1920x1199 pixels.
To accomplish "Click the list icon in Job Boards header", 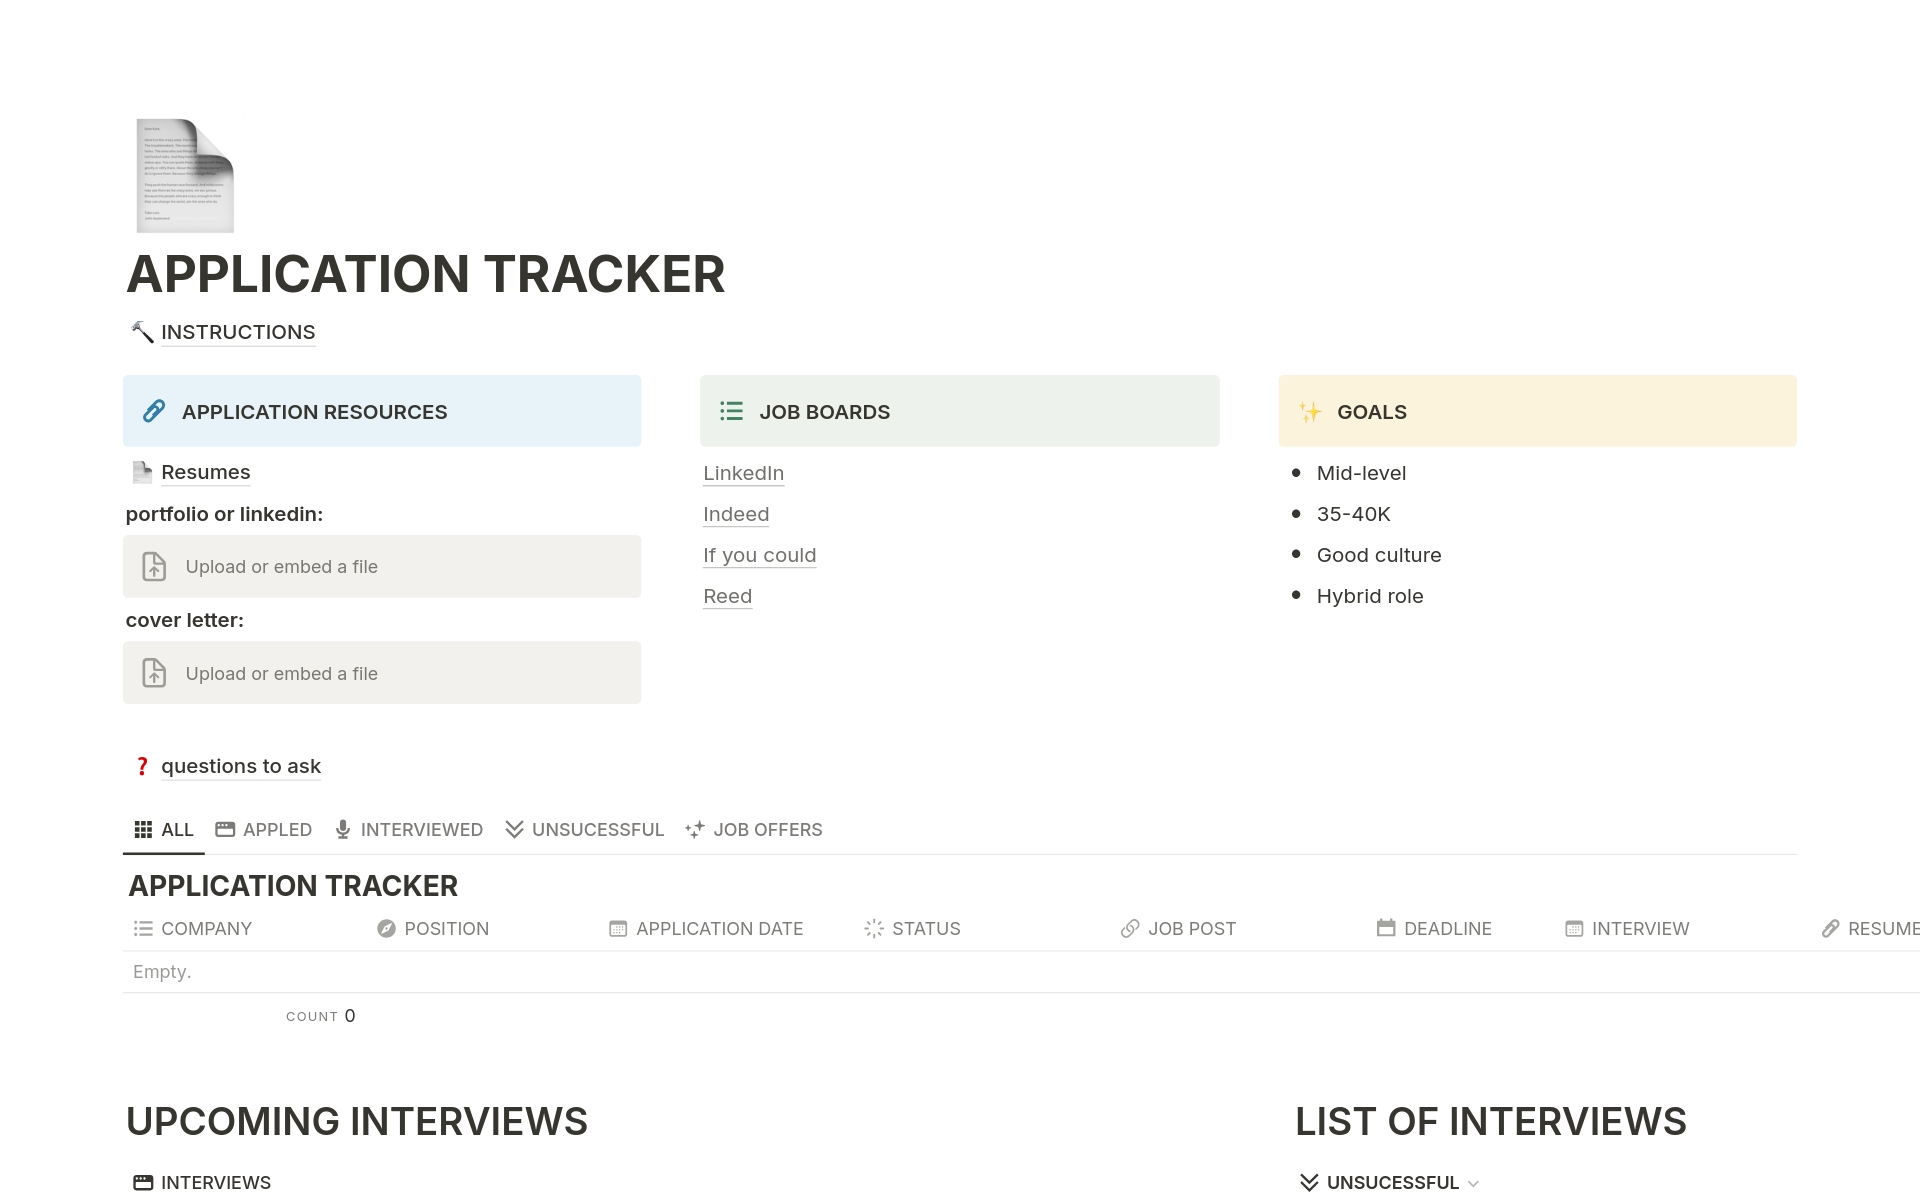I will 731,412.
